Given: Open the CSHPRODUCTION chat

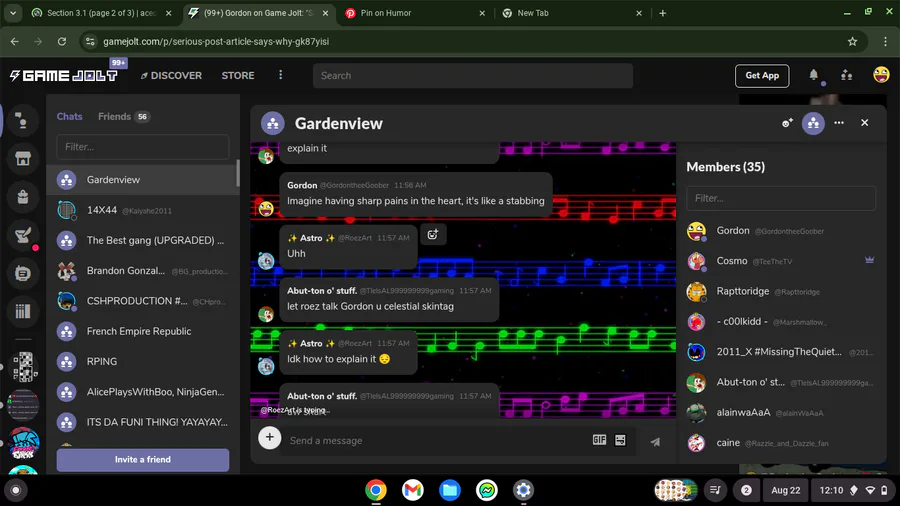Looking at the screenshot, I should coord(142,301).
